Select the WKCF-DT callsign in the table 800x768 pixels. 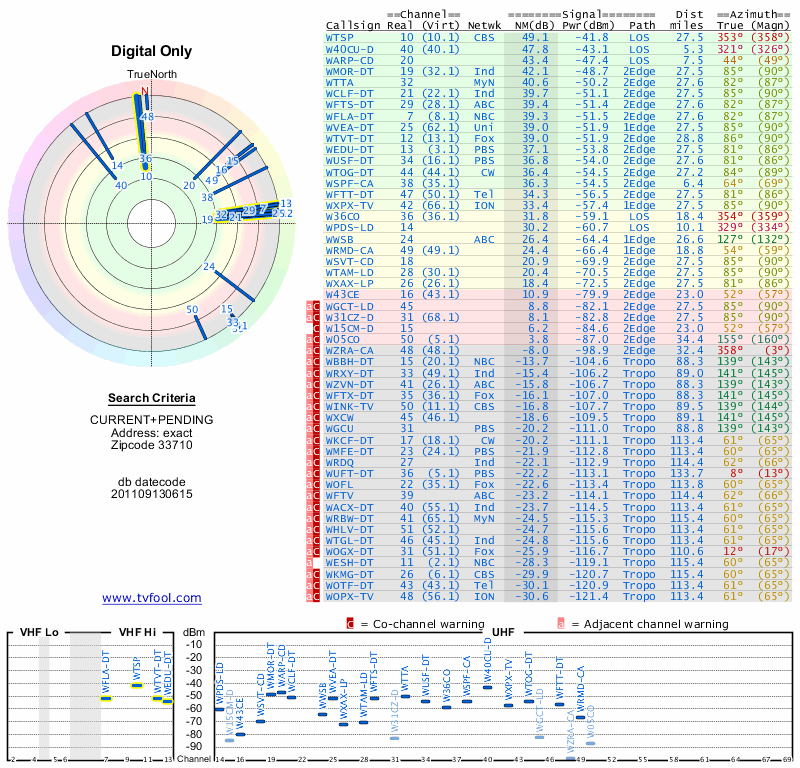pyautogui.click(x=349, y=440)
